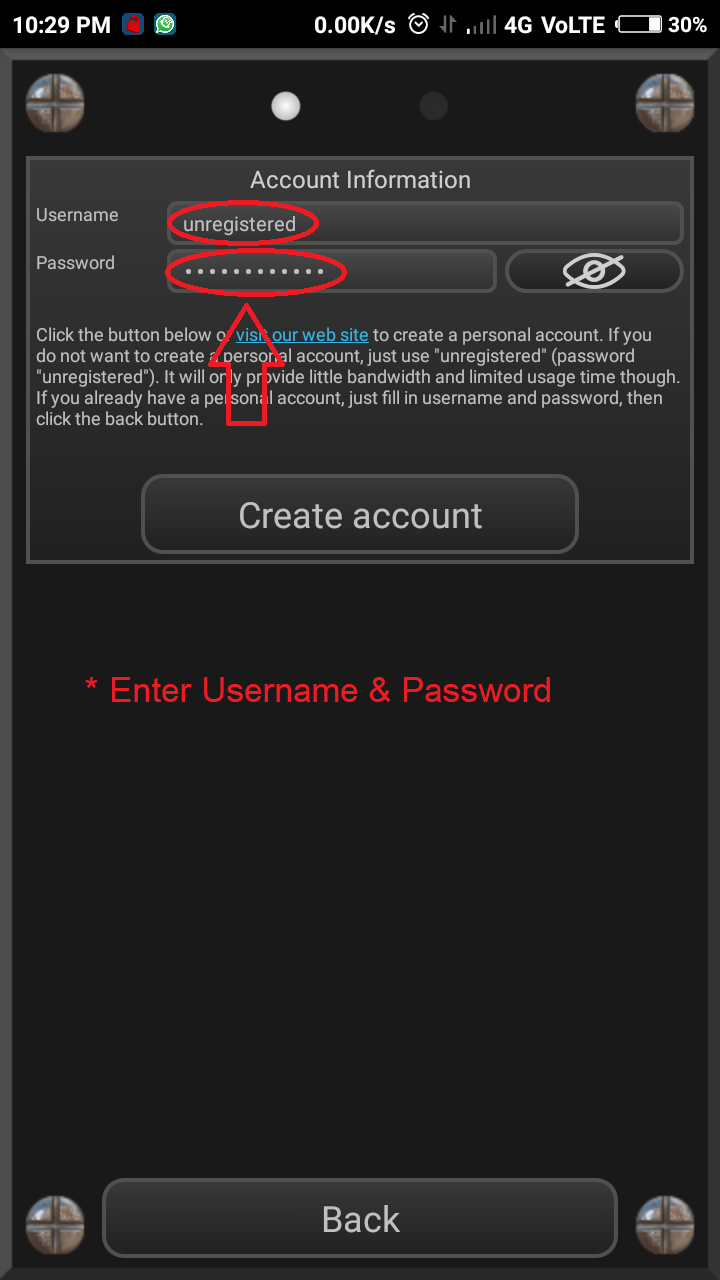Screen dimensions: 720x1280
Task: Select the dark second page indicator dot
Action: tap(433, 106)
